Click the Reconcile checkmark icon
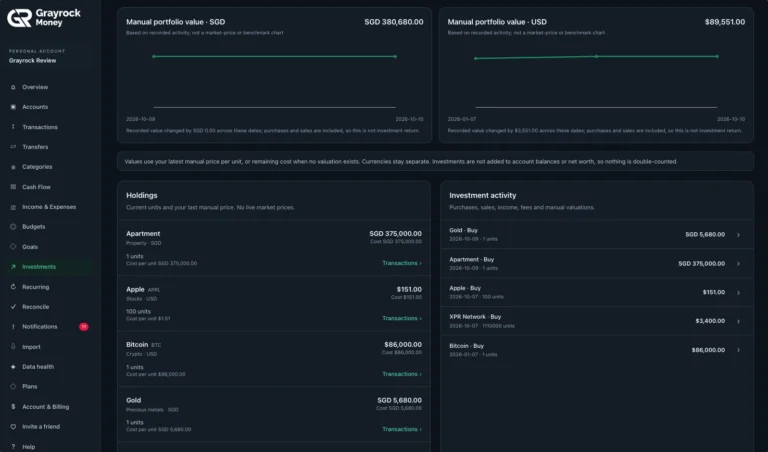768x452 pixels. (x=13, y=307)
